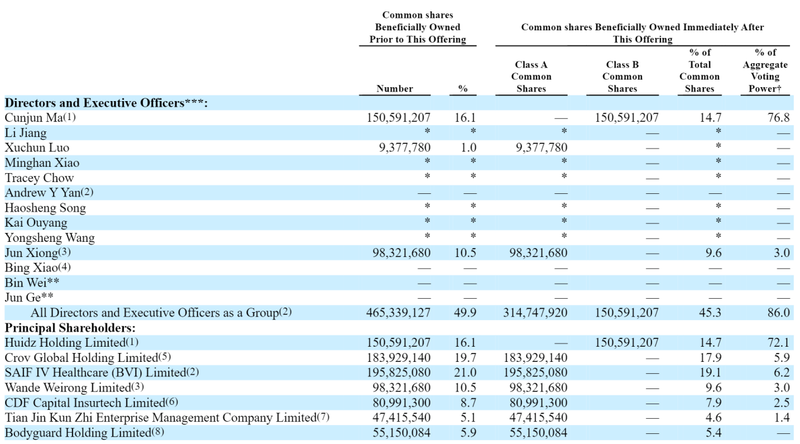Select the 6.2 voting power for SAIF IV

(x=782, y=373)
